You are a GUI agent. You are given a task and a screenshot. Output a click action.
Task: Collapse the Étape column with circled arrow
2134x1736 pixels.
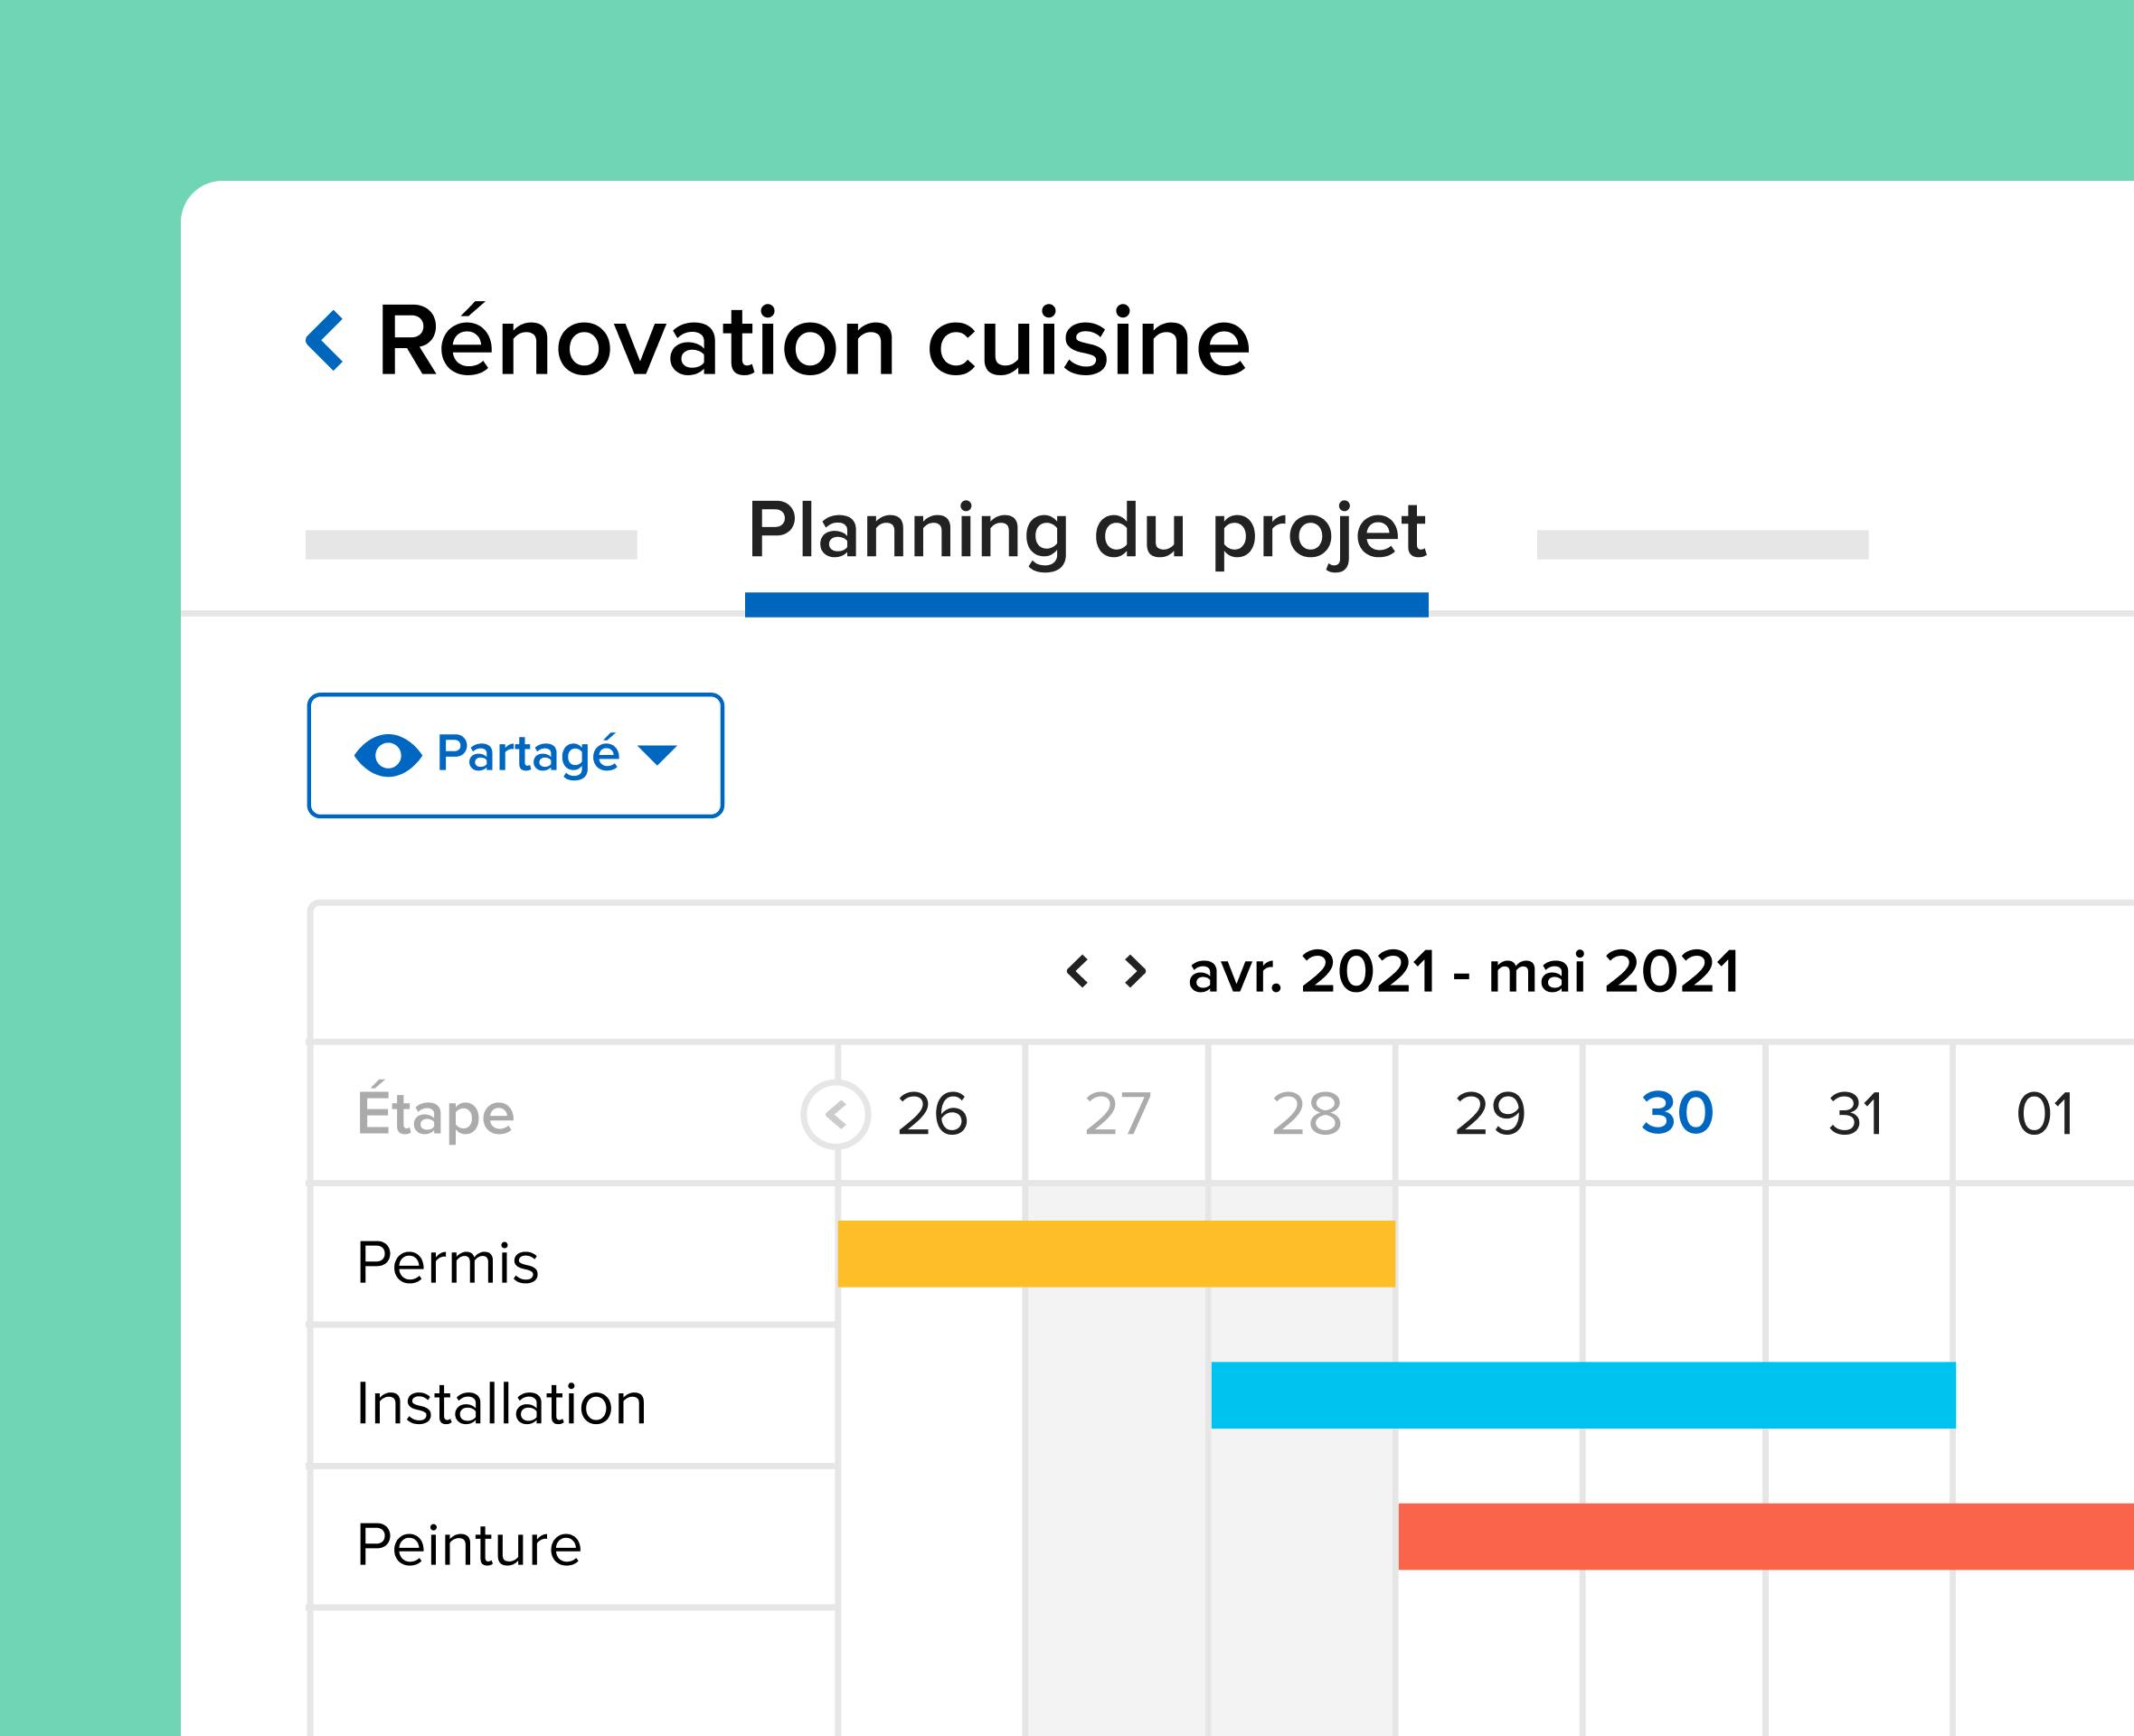coord(836,1114)
